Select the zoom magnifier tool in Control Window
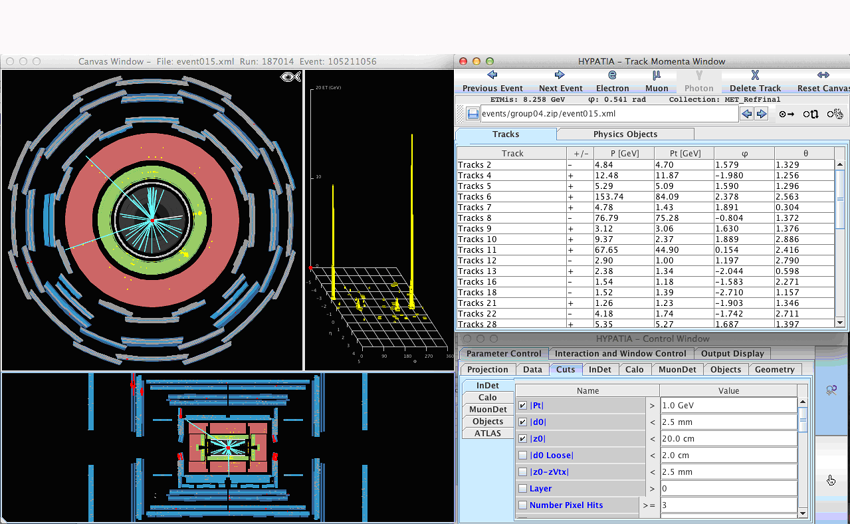Screen dimensions: 850x524 pos(831,390)
